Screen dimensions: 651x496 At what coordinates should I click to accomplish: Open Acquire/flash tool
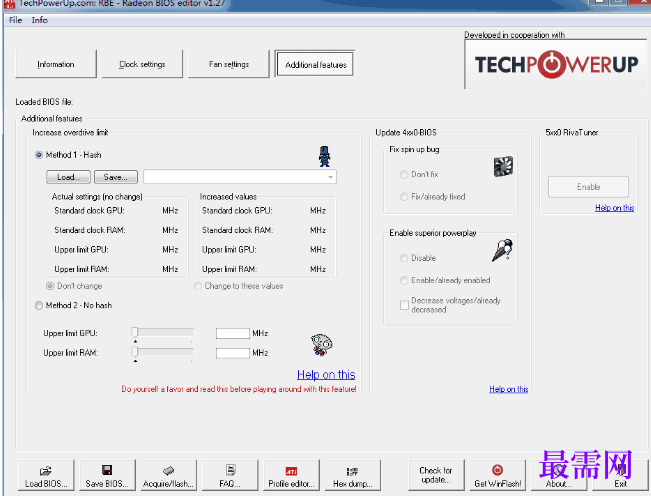coord(168,475)
